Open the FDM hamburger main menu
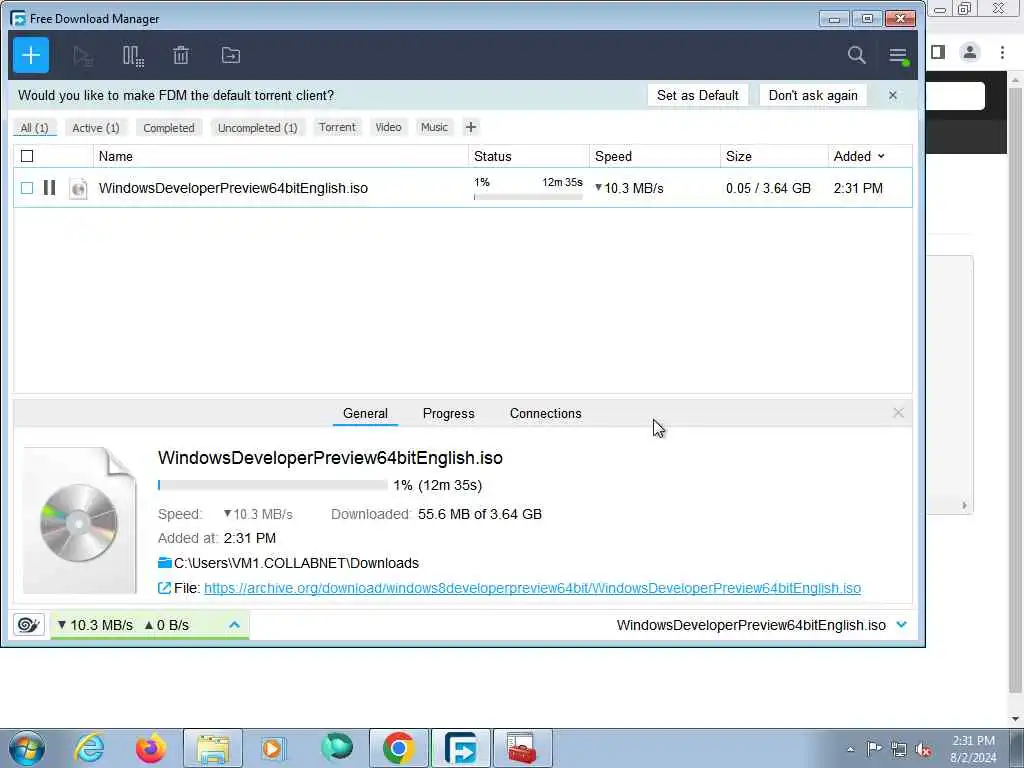 (x=899, y=56)
